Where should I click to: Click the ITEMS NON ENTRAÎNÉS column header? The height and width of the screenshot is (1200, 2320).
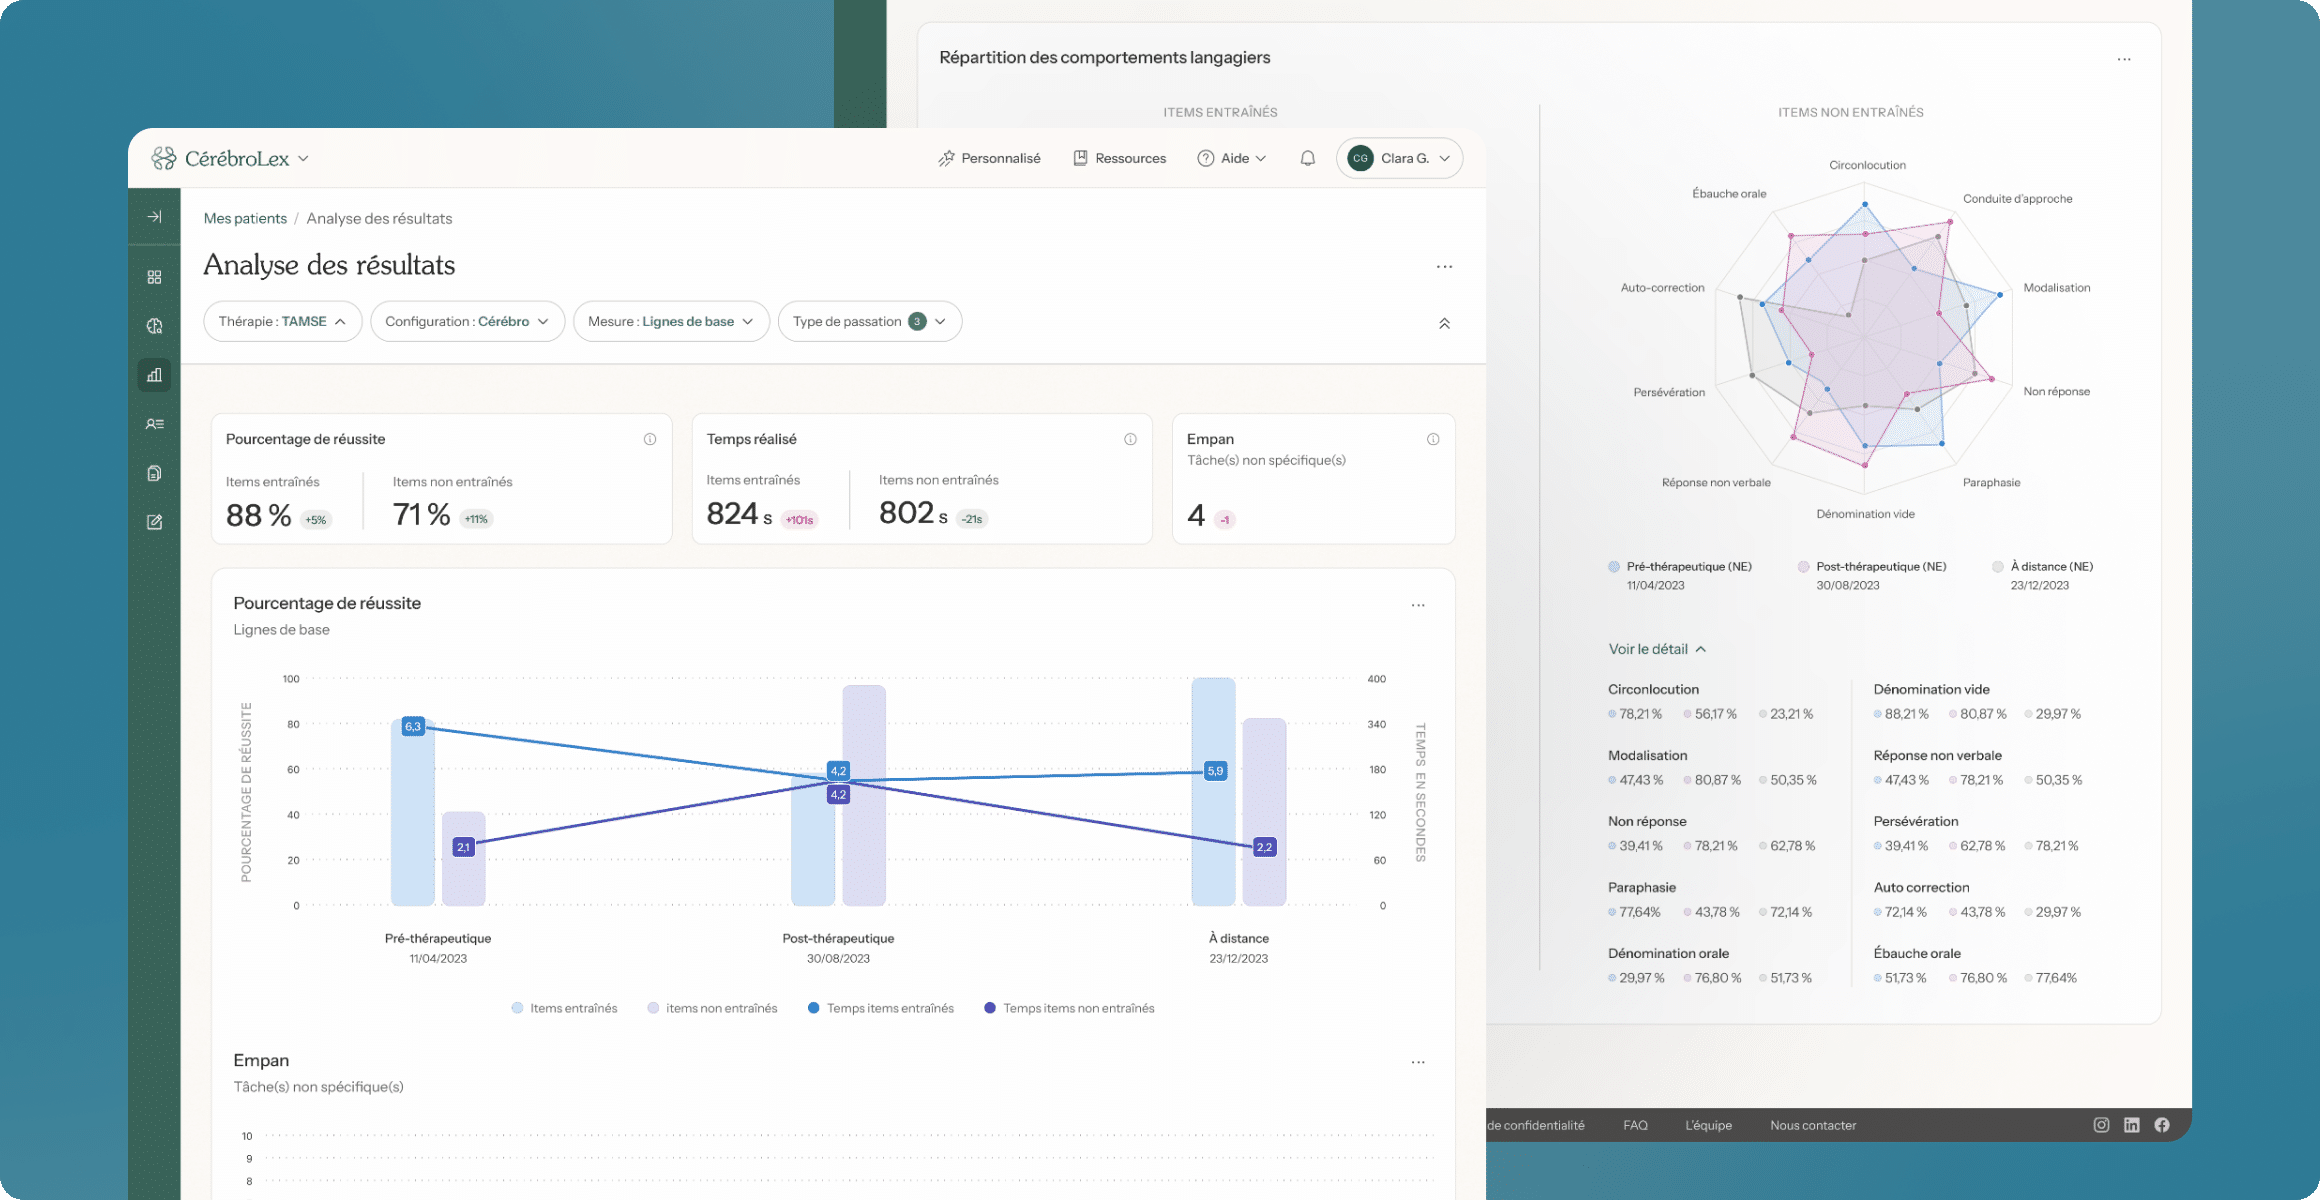(x=1850, y=112)
